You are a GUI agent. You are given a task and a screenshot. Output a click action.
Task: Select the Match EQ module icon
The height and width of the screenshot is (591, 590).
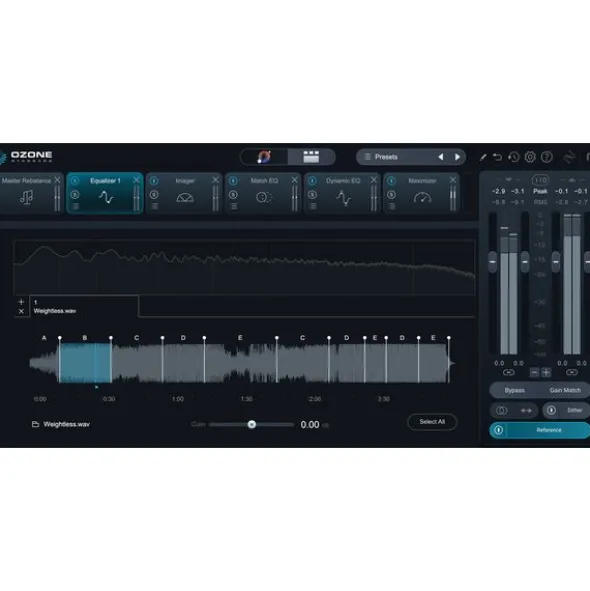pyautogui.click(x=264, y=197)
